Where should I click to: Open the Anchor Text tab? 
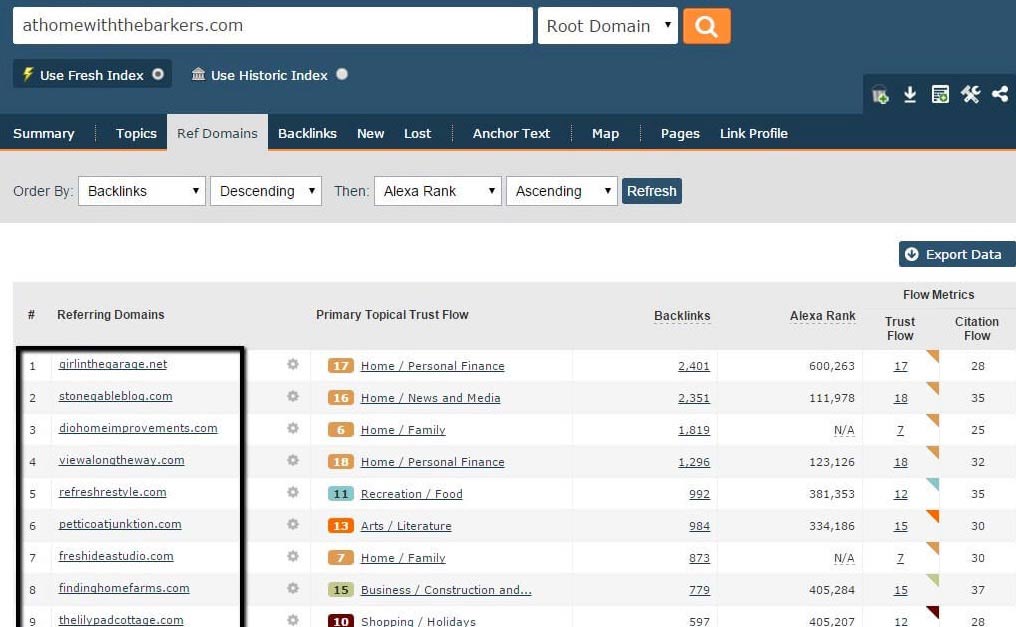click(x=511, y=133)
